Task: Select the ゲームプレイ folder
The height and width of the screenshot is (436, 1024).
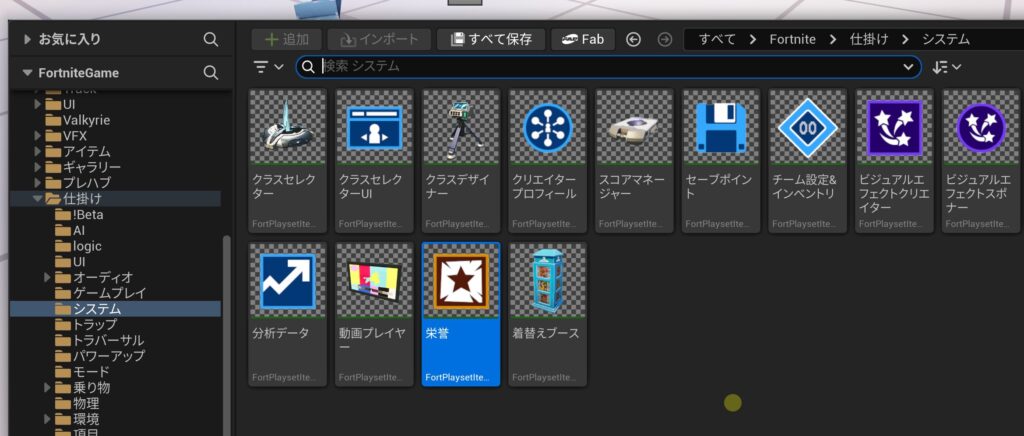Action: tap(109, 293)
